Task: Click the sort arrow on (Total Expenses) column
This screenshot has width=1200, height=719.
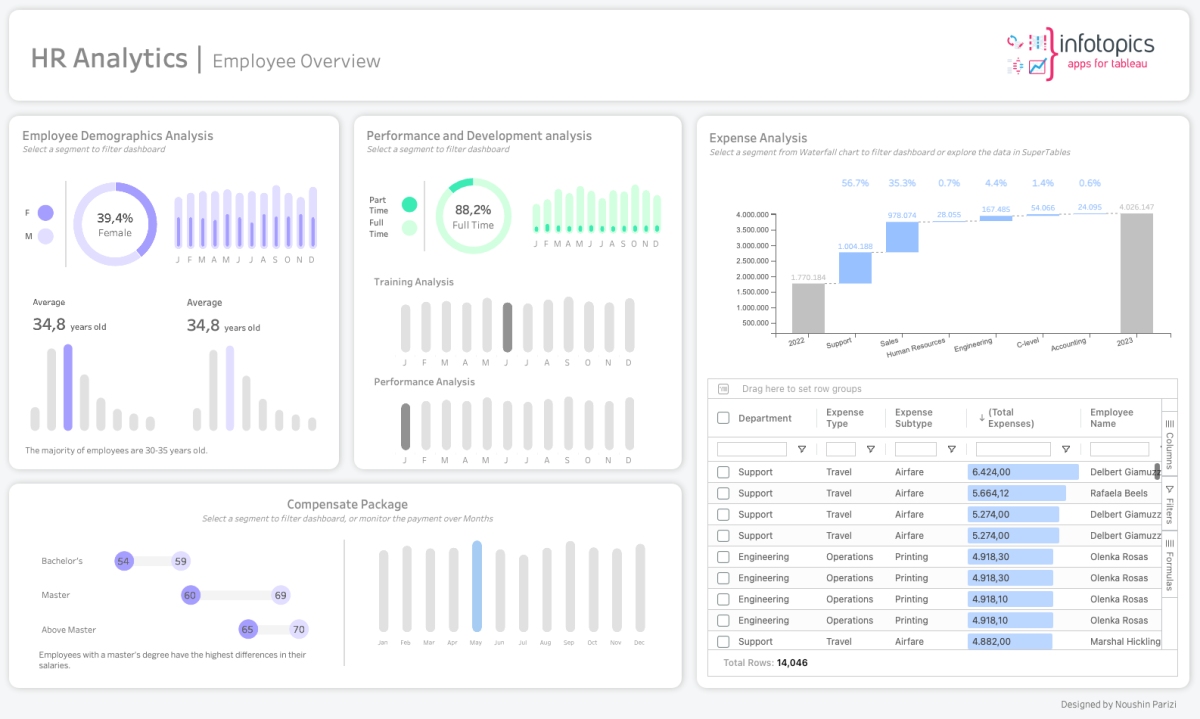Action: point(981,417)
